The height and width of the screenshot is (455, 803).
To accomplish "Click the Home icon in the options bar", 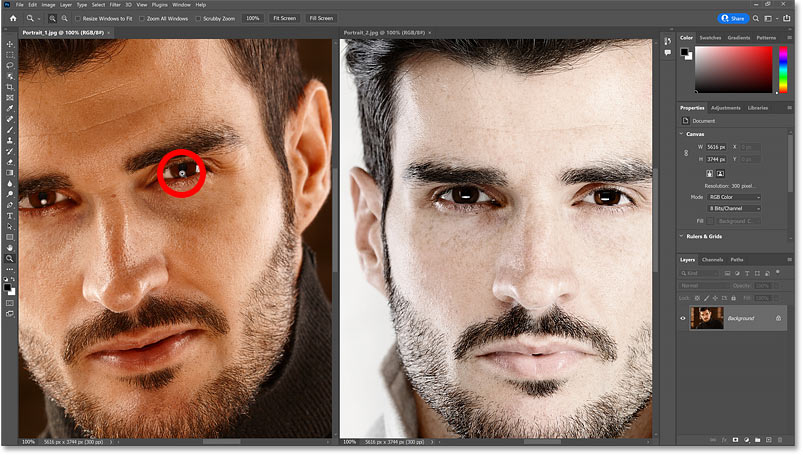I will 13,18.
